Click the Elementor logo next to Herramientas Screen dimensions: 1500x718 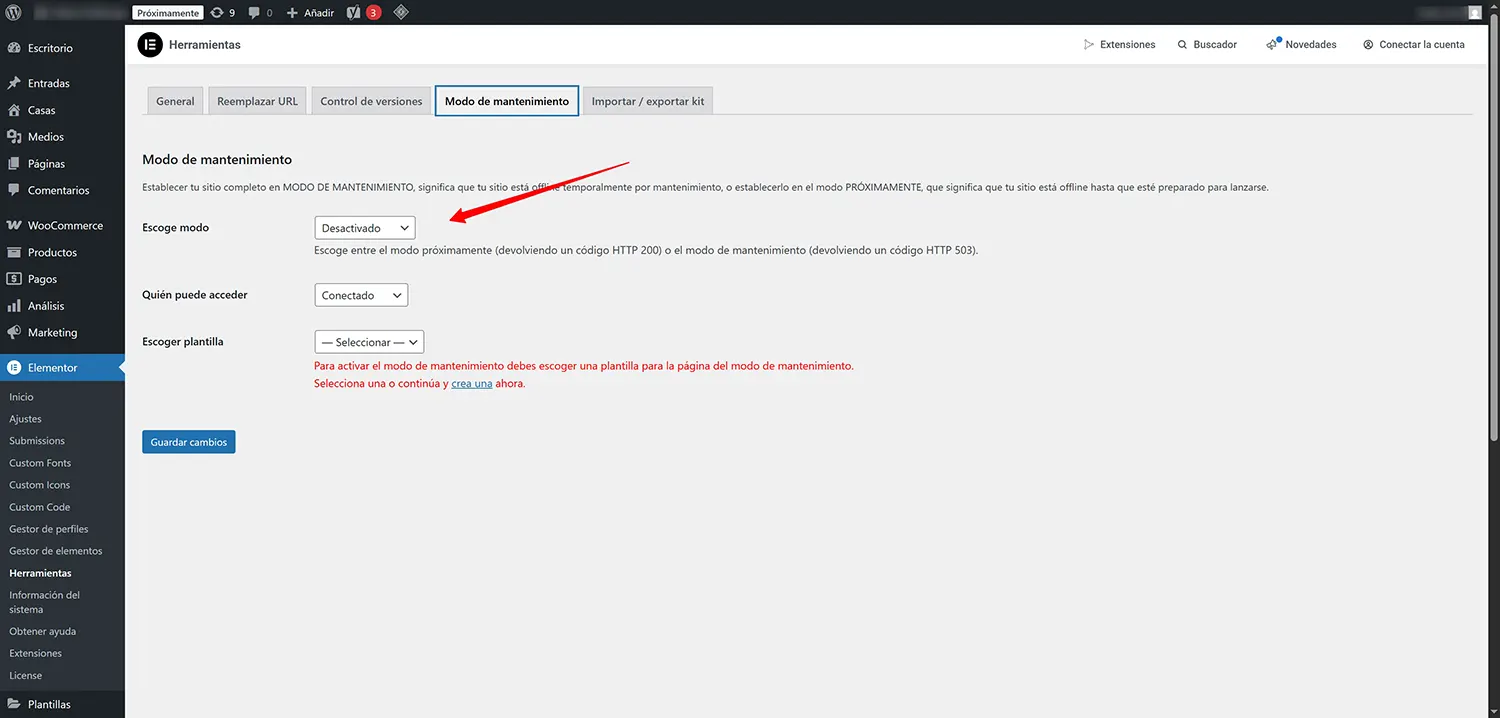(x=149, y=45)
